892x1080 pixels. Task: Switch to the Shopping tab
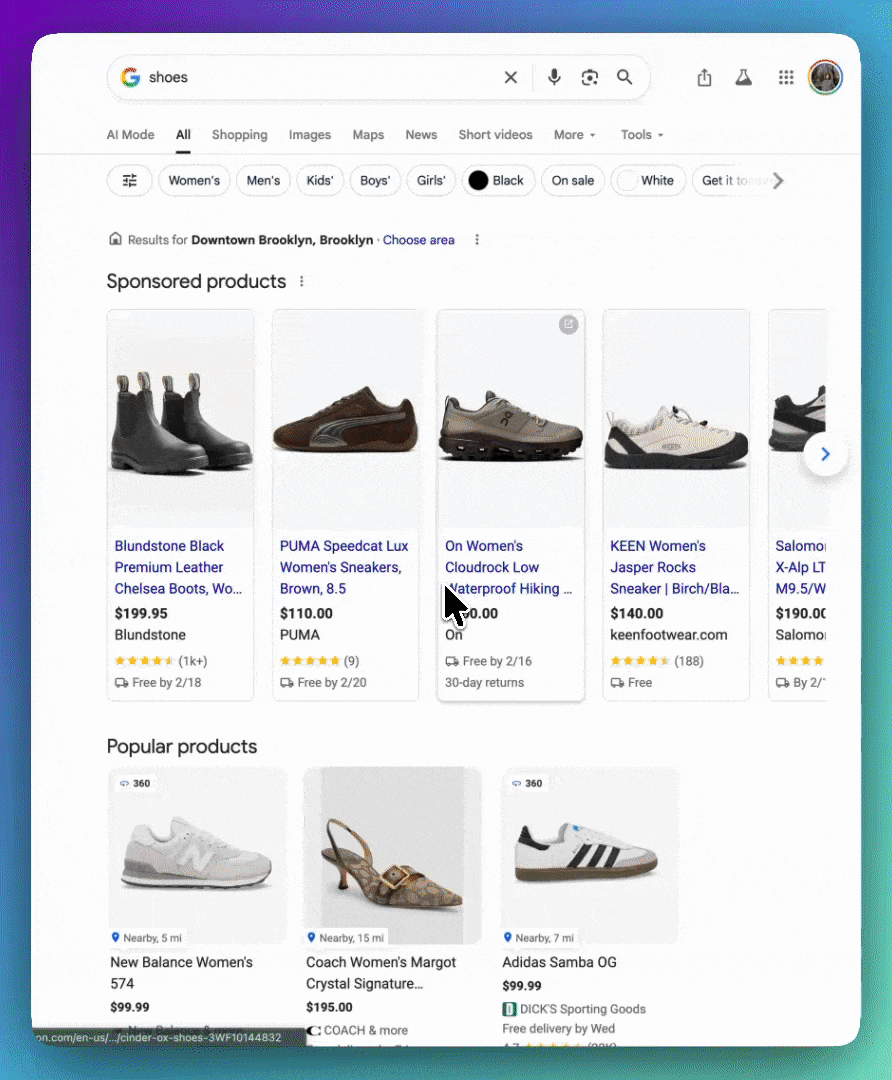point(239,135)
